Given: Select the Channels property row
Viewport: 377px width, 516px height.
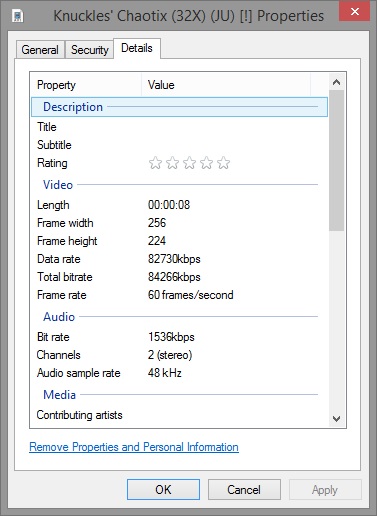Looking at the screenshot, I should coord(179,355).
